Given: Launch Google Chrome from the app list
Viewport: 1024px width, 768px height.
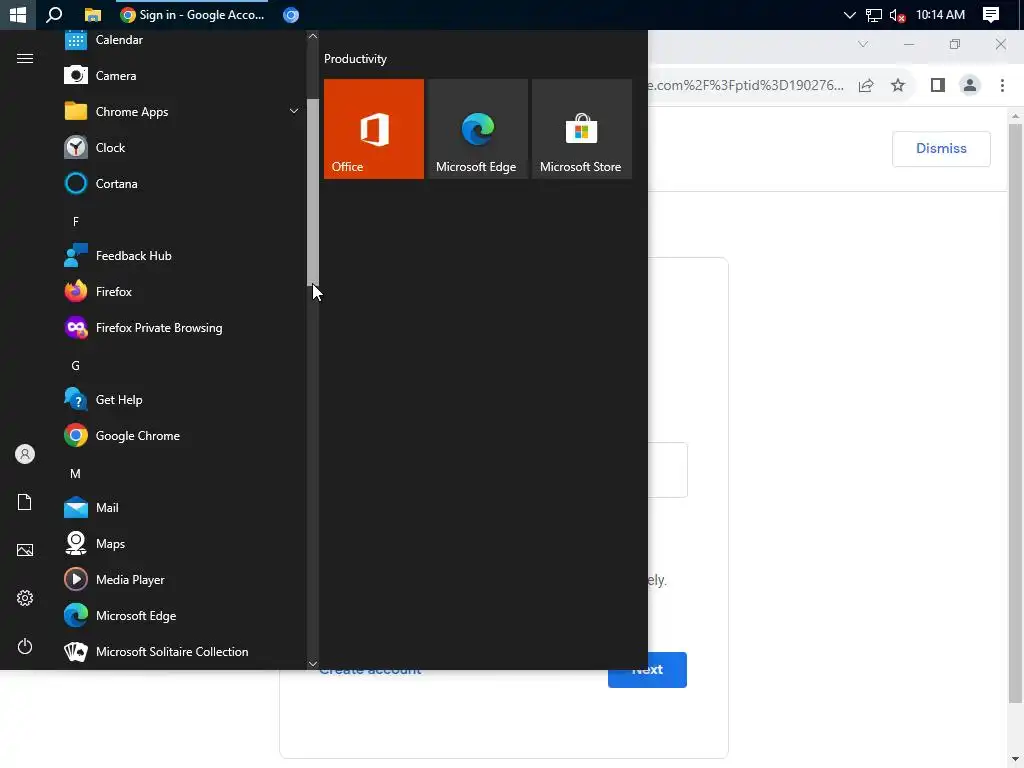Looking at the screenshot, I should click(x=183, y=436).
